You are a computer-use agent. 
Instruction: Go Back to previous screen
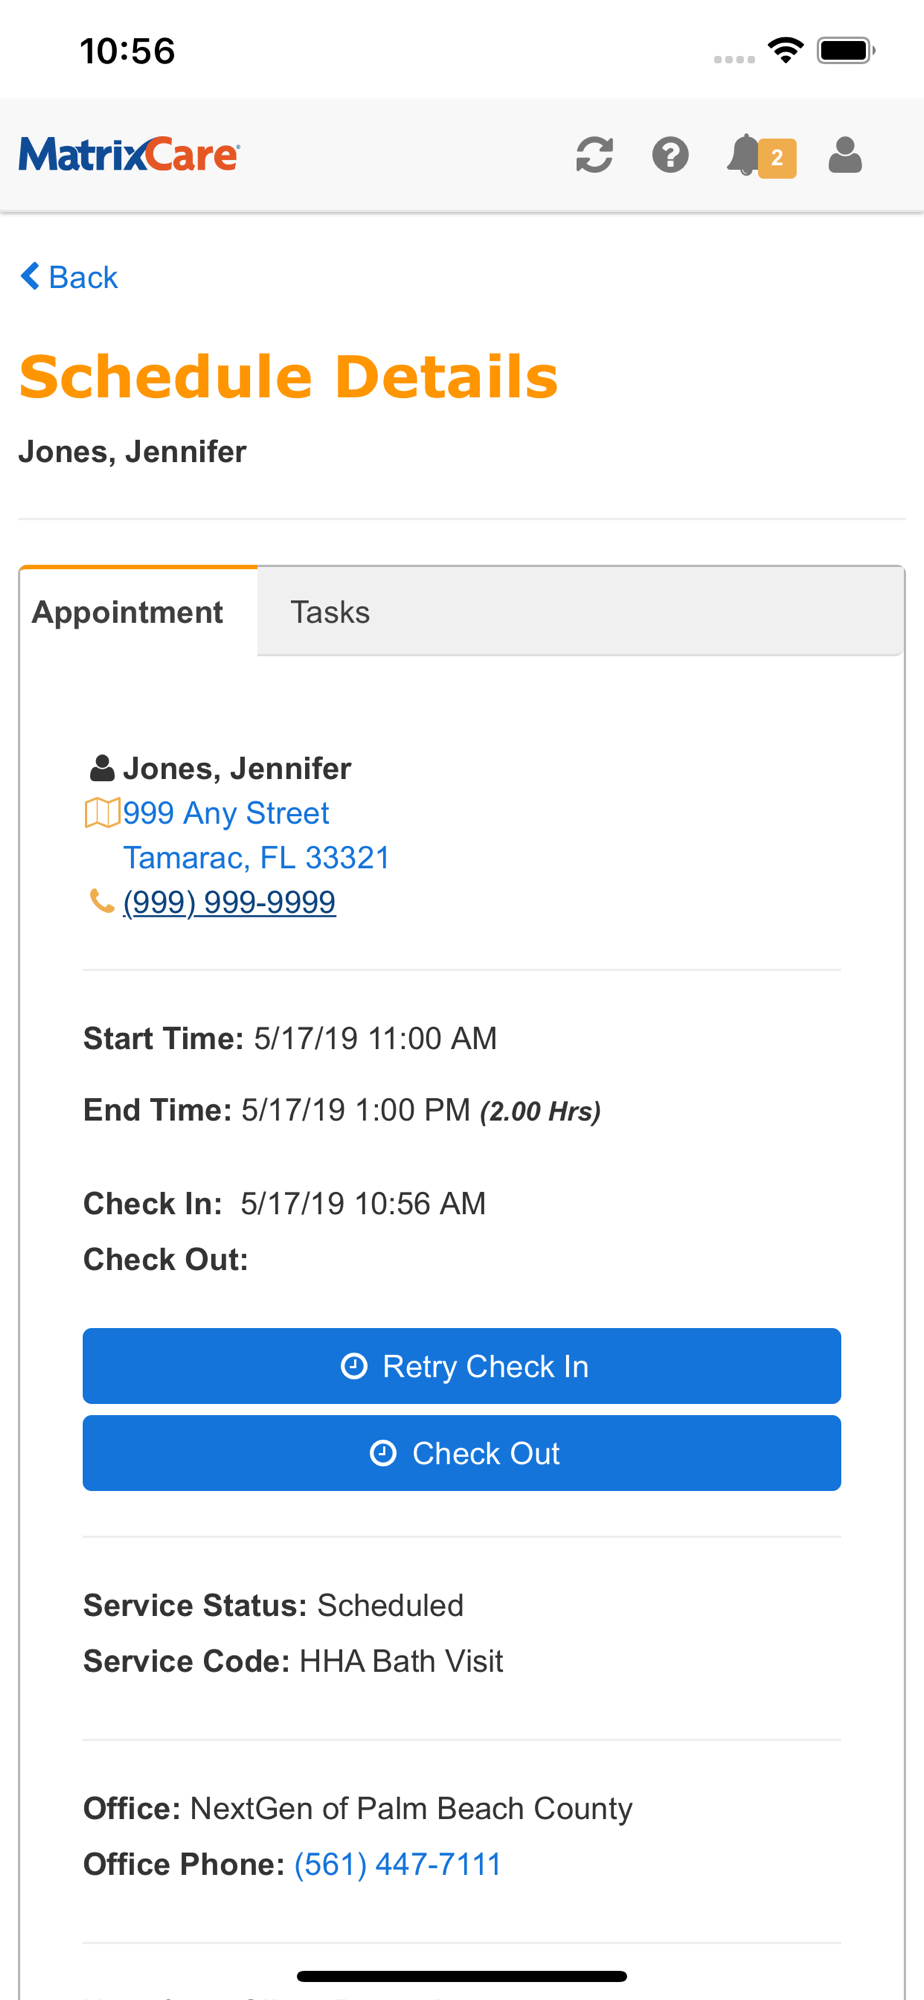(x=69, y=277)
